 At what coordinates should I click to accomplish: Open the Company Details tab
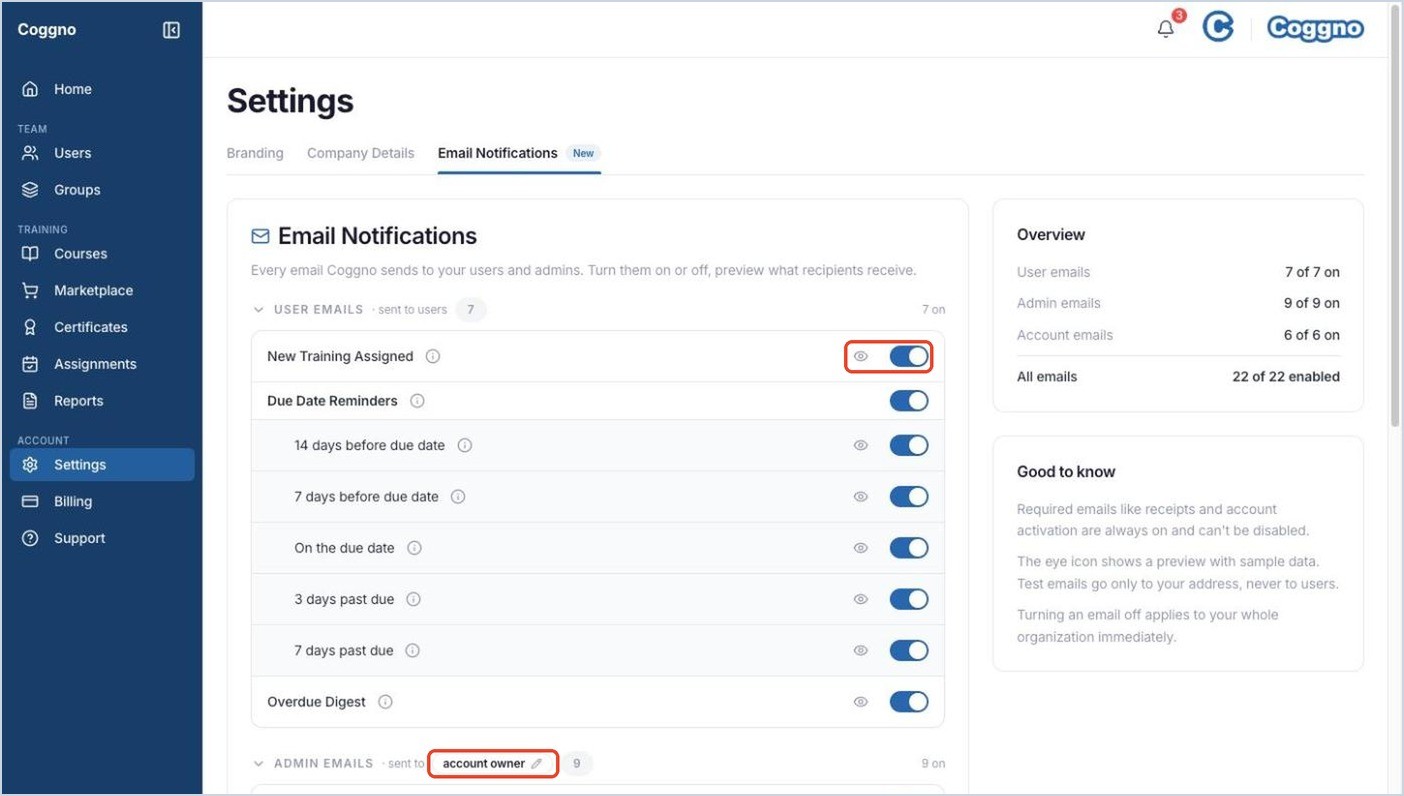click(x=360, y=153)
